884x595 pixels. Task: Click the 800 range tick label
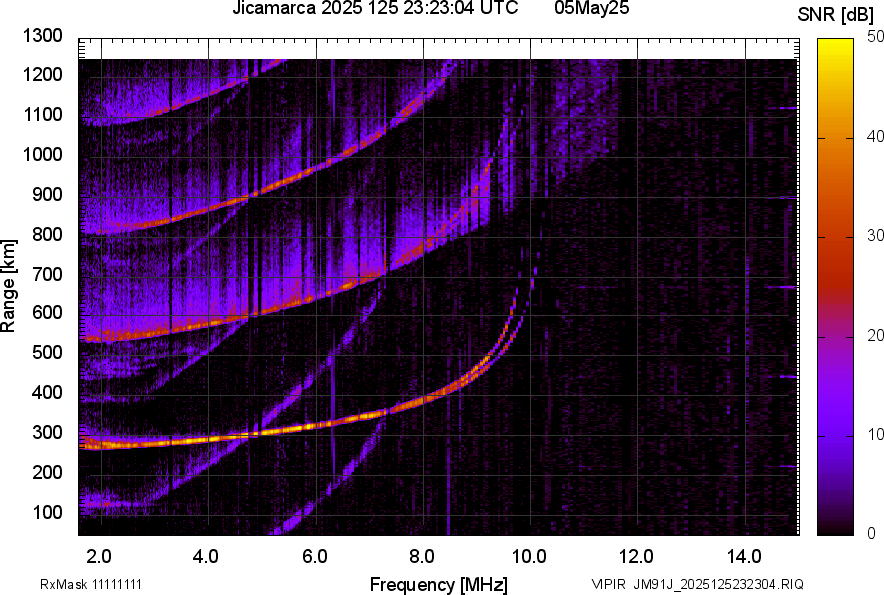click(x=47, y=233)
